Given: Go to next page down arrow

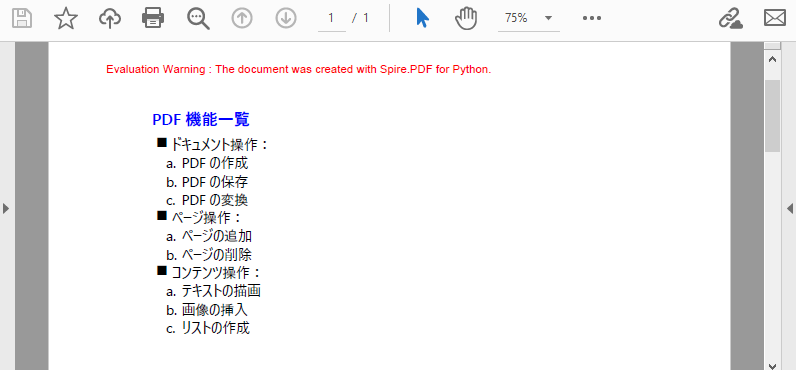Looking at the screenshot, I should click(x=286, y=19).
